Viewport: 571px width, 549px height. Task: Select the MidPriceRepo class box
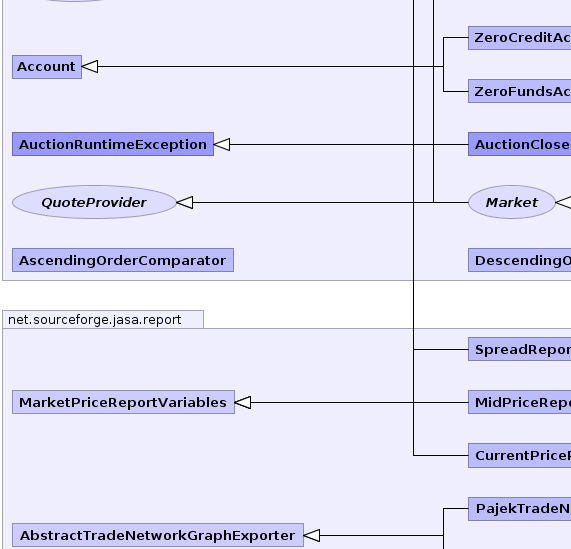tap(520, 402)
